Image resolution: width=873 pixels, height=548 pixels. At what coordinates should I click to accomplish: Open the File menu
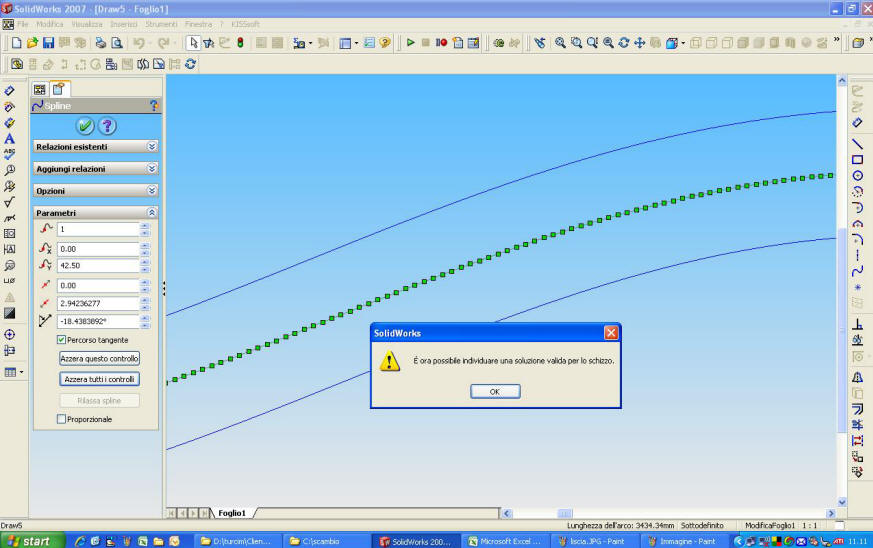pyautogui.click(x=22, y=24)
